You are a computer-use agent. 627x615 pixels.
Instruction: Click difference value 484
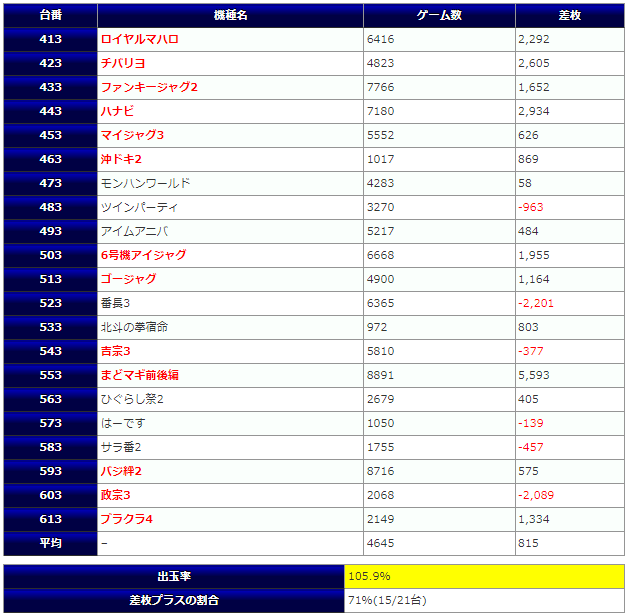click(528, 231)
